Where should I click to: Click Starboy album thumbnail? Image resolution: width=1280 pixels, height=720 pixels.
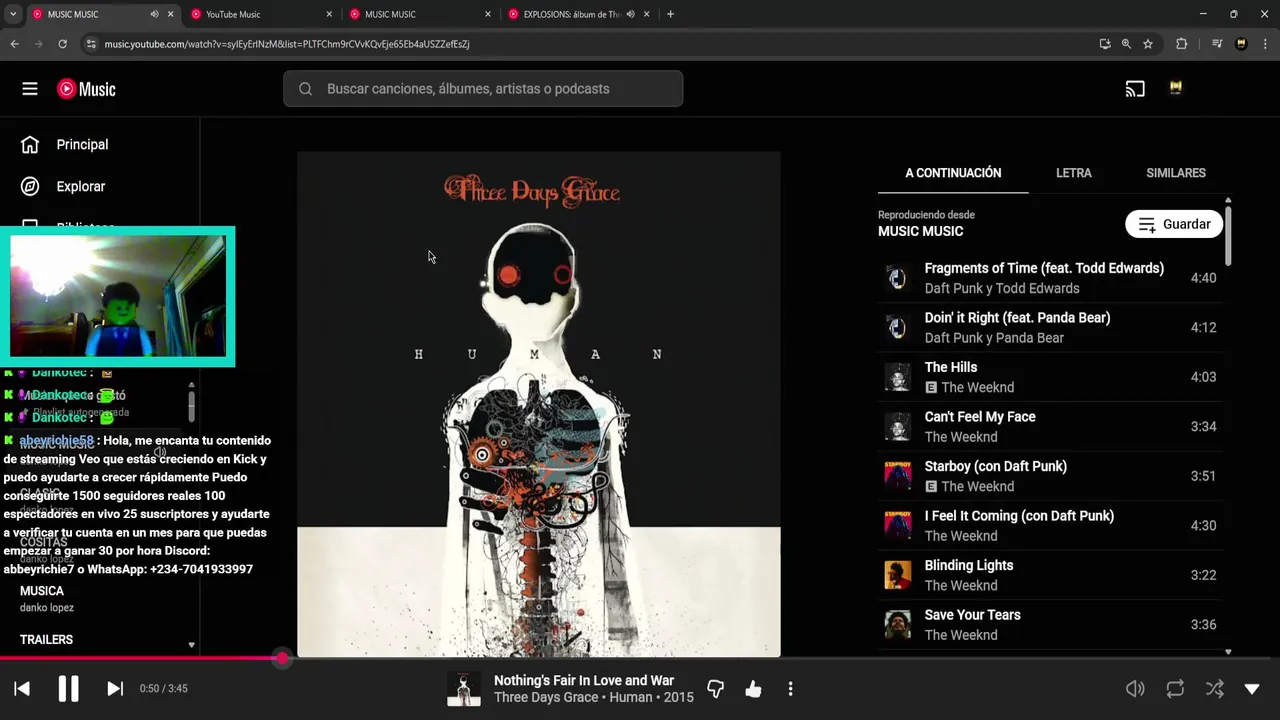coord(897,476)
